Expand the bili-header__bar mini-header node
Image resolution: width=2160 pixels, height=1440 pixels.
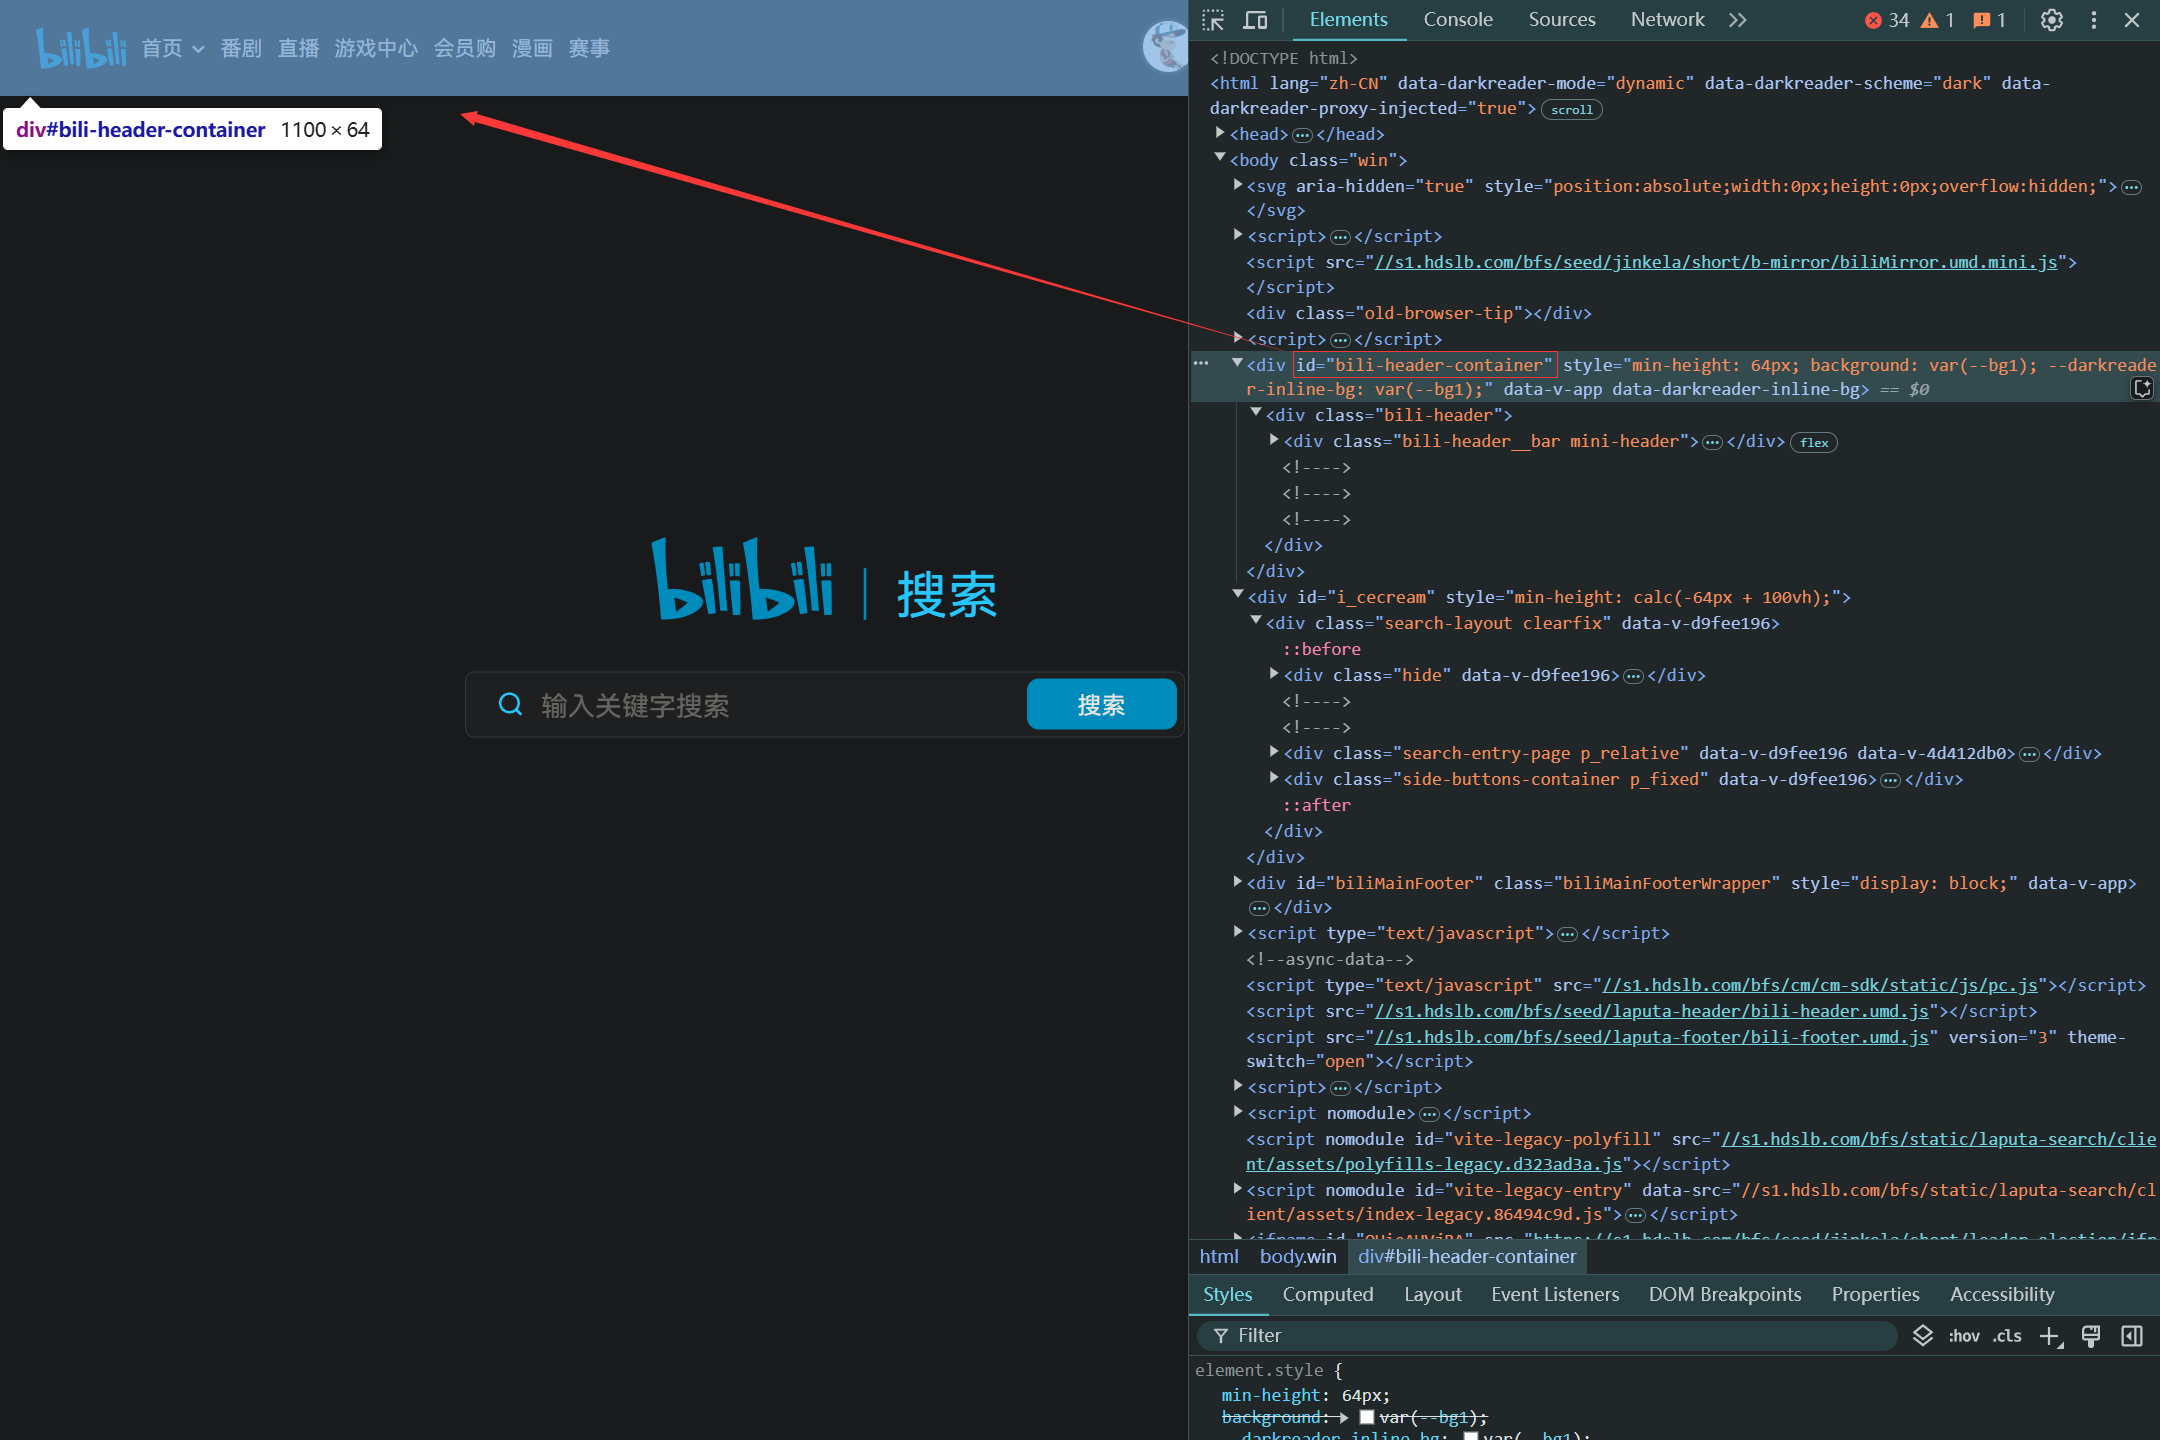pos(1274,440)
